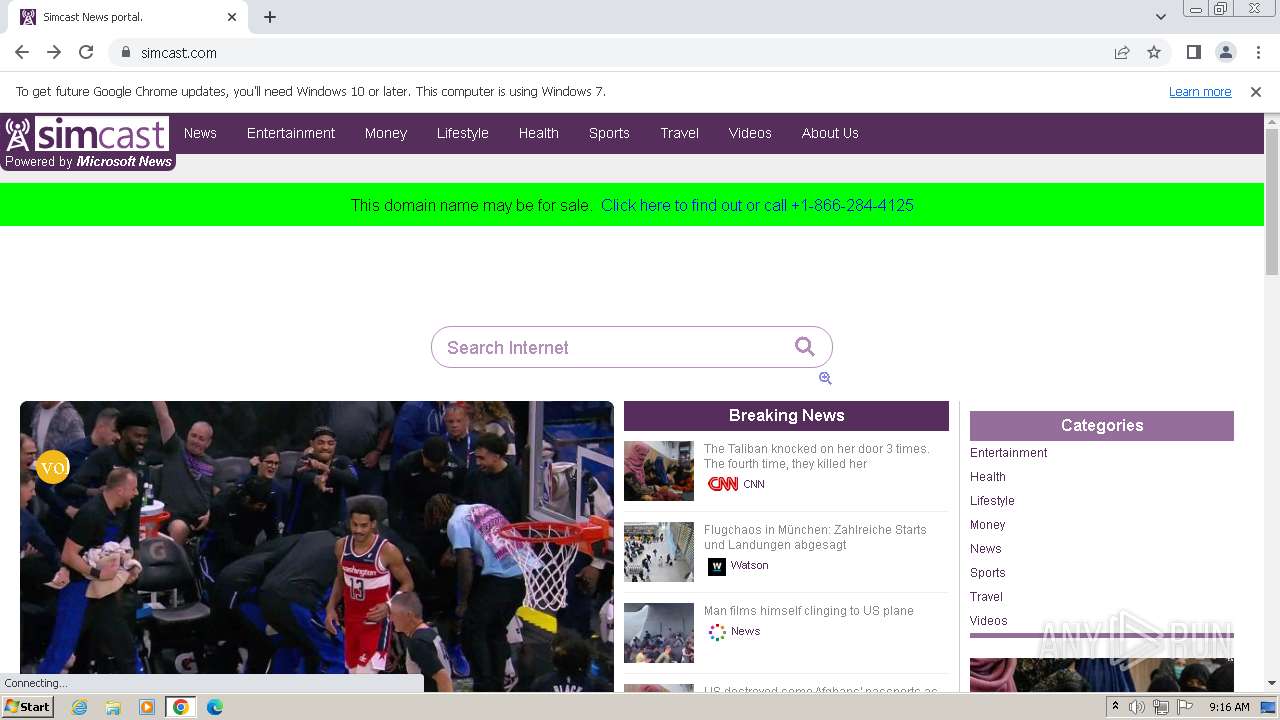Open the Health menu item
This screenshot has height=720, width=1280.
(538, 133)
